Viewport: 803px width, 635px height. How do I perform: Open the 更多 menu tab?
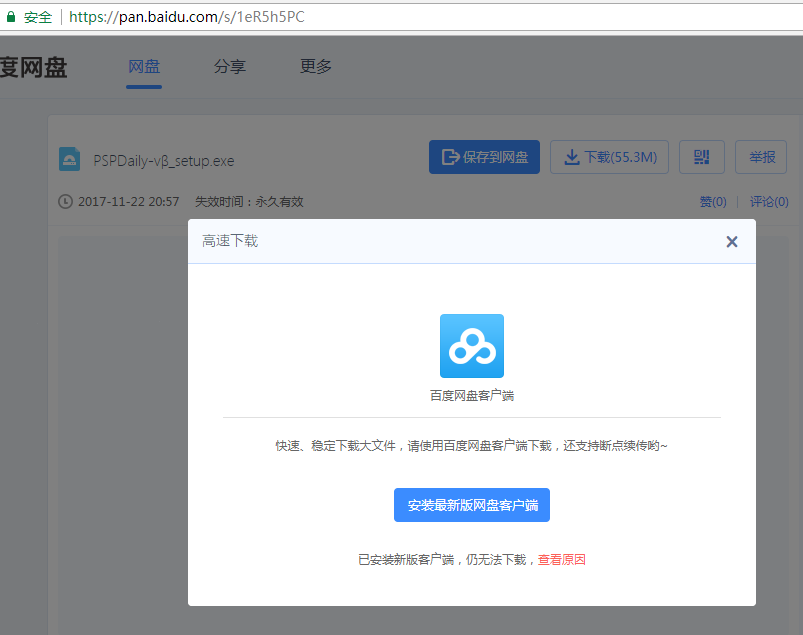pyautogui.click(x=316, y=67)
